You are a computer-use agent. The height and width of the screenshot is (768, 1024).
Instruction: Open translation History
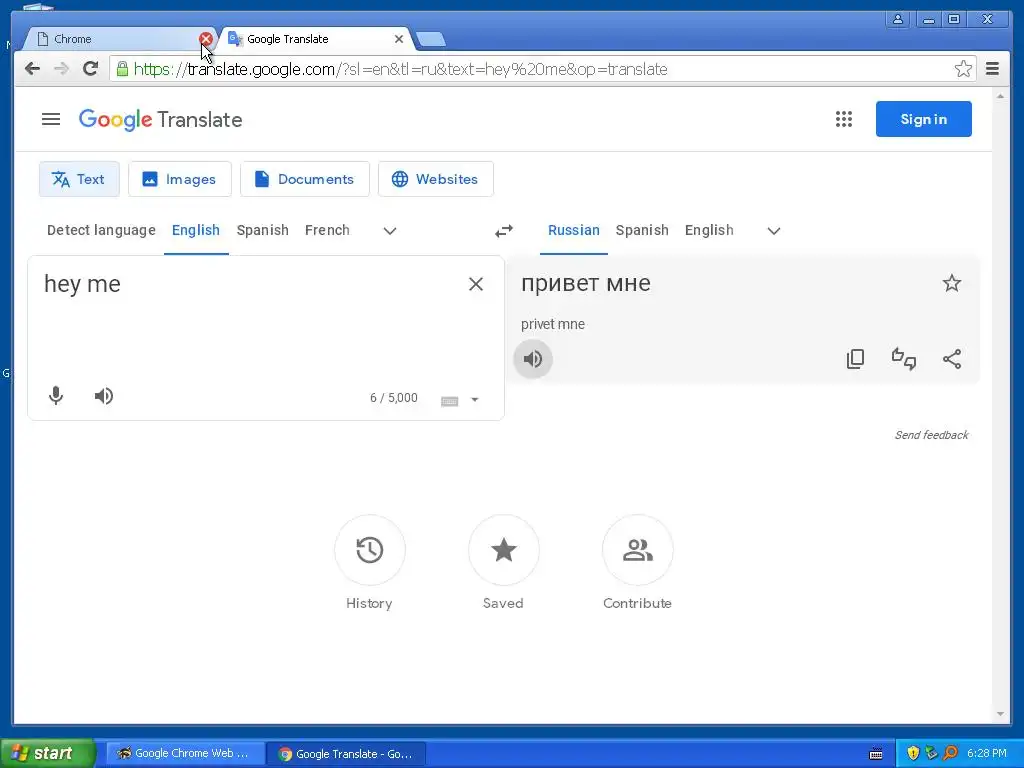370,550
